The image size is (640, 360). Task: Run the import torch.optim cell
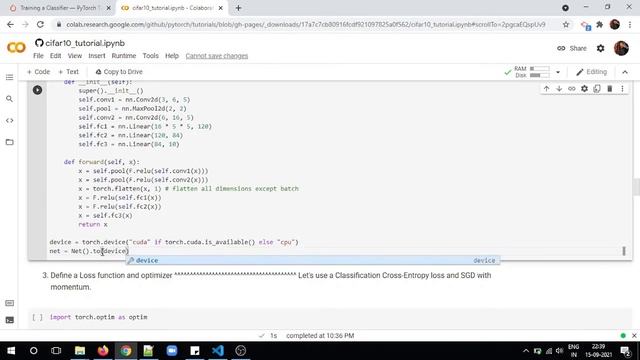pos(37,317)
